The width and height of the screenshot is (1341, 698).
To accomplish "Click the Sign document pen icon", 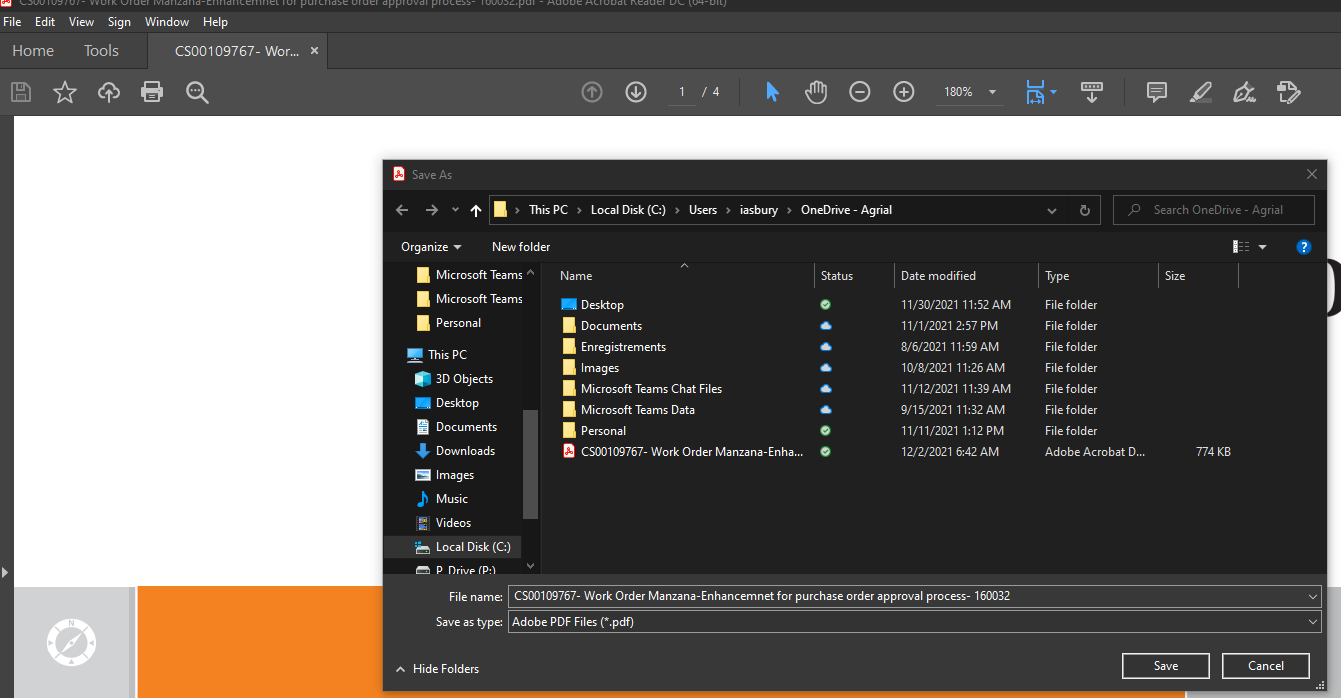I will [1245, 92].
